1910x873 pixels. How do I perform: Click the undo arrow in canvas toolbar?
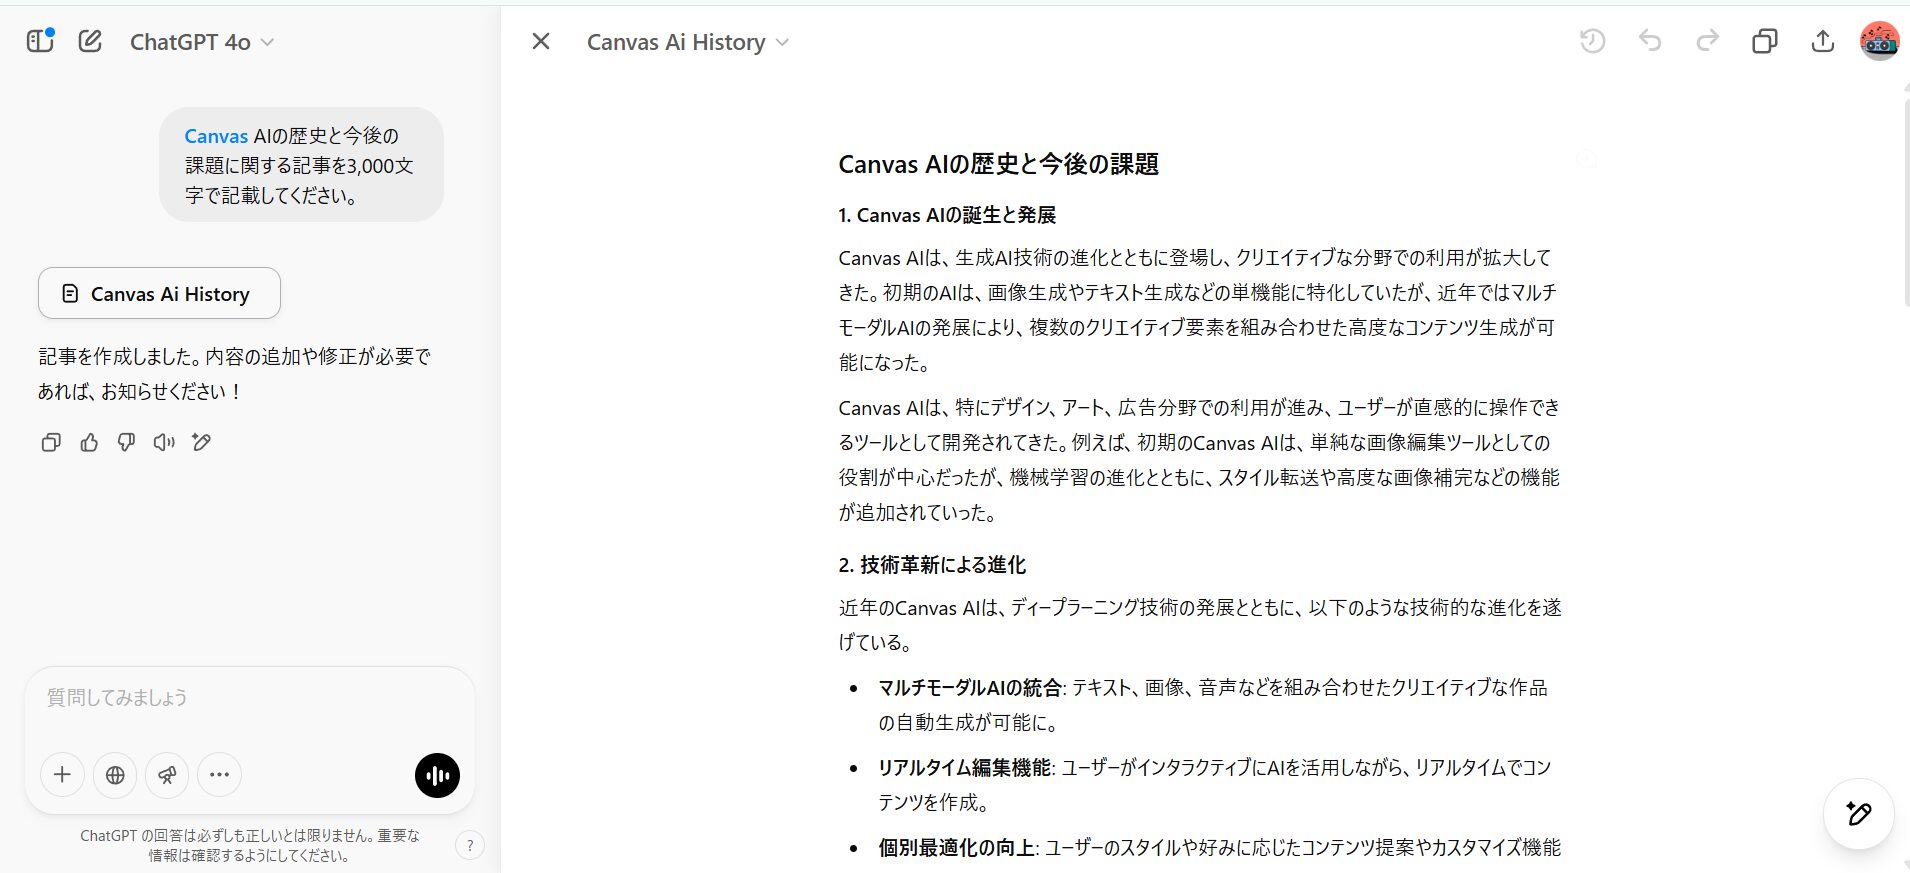point(1650,41)
